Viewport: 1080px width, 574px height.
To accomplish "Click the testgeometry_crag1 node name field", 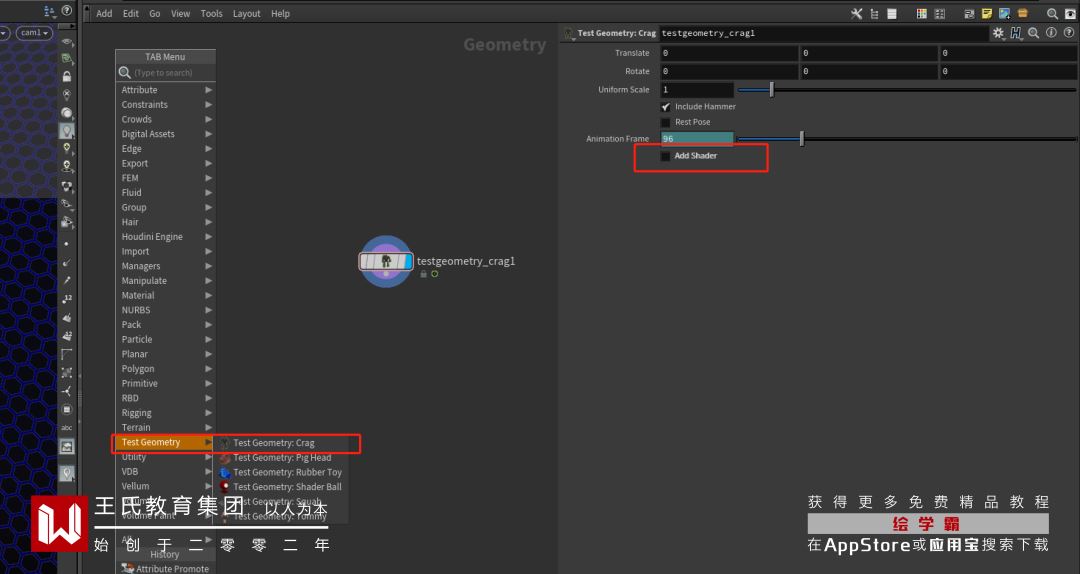I will (823, 33).
